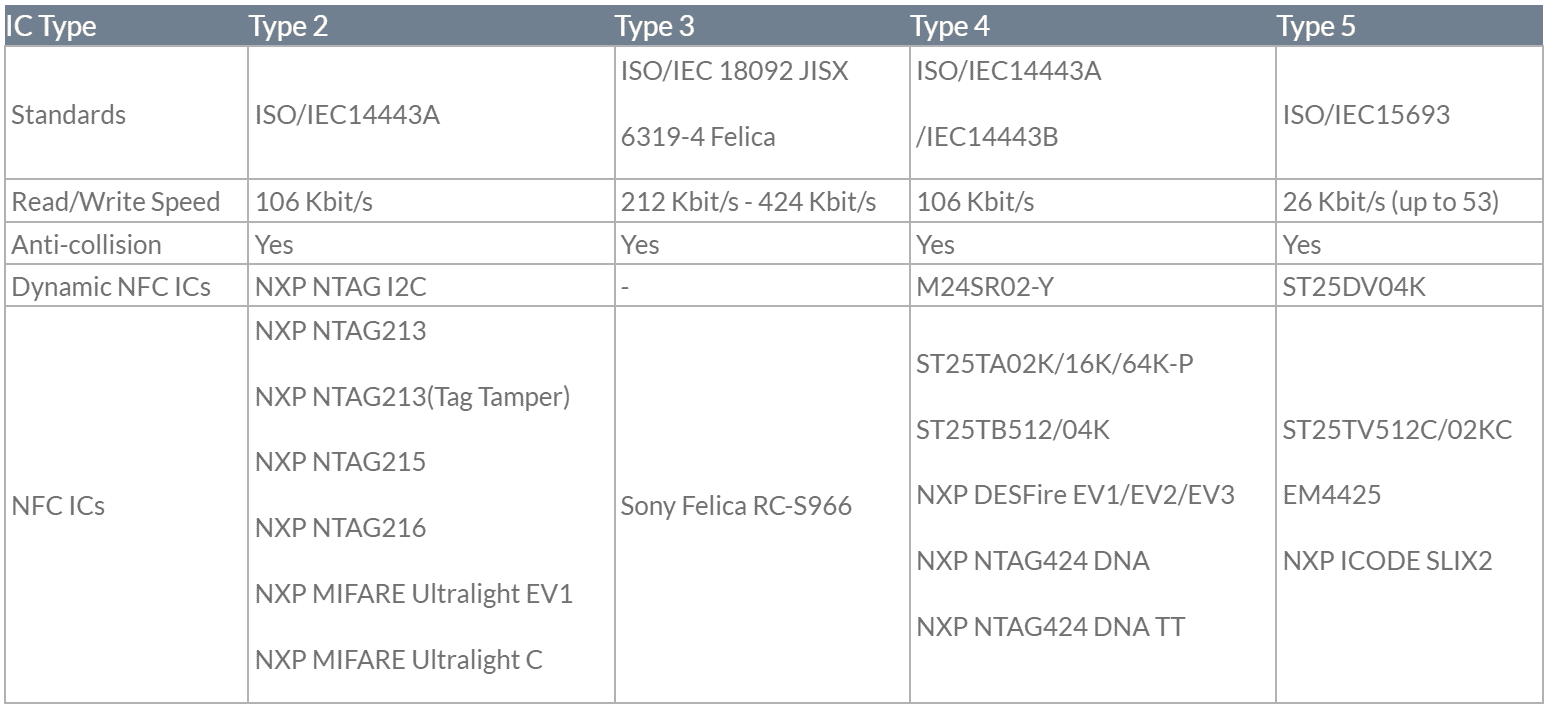Click the Type 4 column header
Viewport: 1551px width, 709px height.
click(950, 27)
